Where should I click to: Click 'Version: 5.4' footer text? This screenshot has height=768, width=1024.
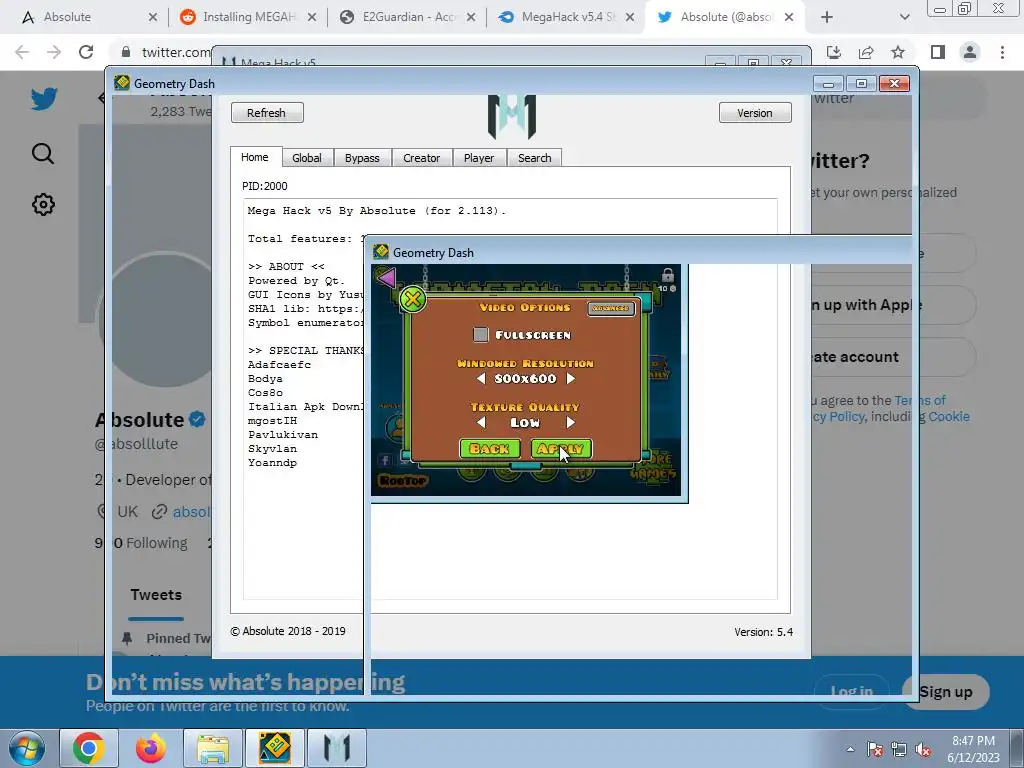(763, 632)
